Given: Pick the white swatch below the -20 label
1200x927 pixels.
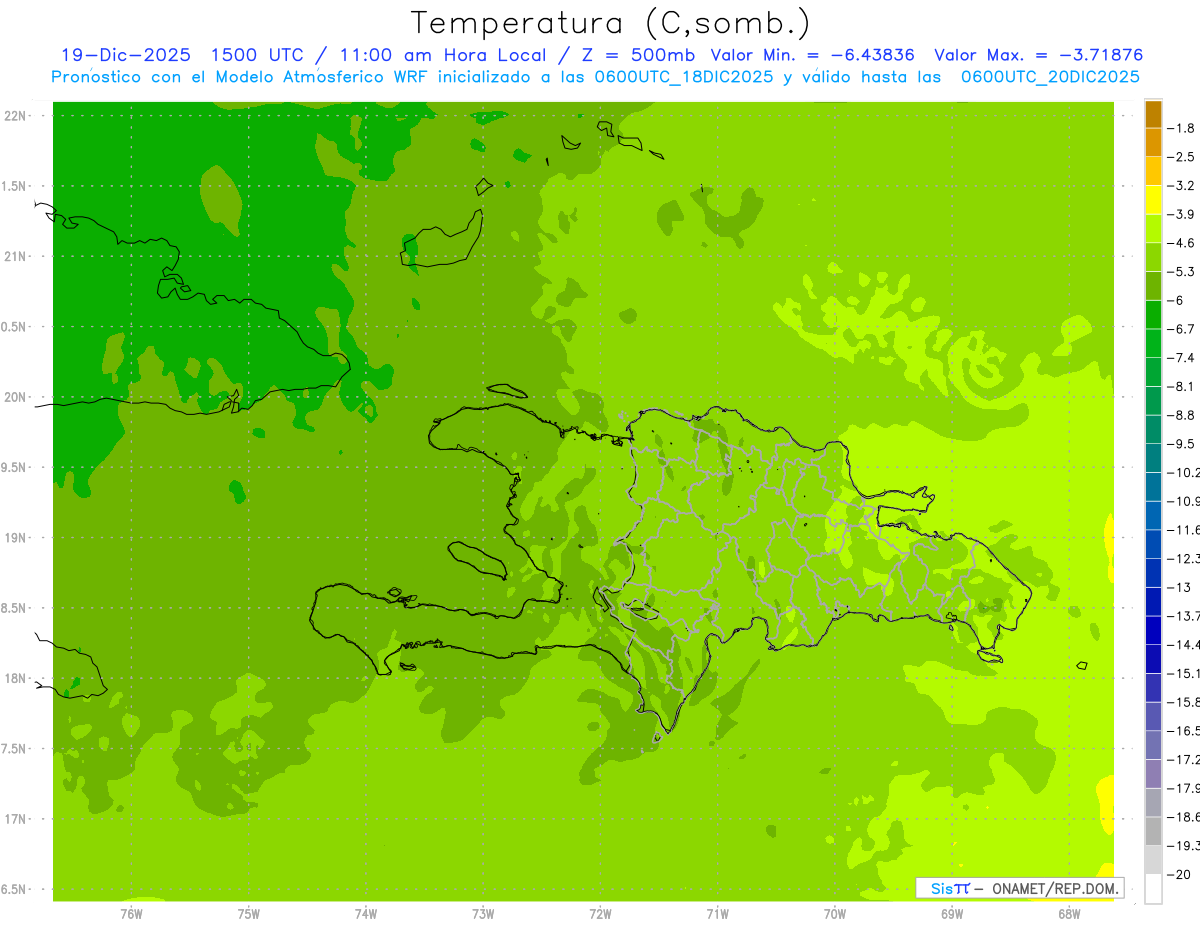Looking at the screenshot, I should tap(1153, 888).
